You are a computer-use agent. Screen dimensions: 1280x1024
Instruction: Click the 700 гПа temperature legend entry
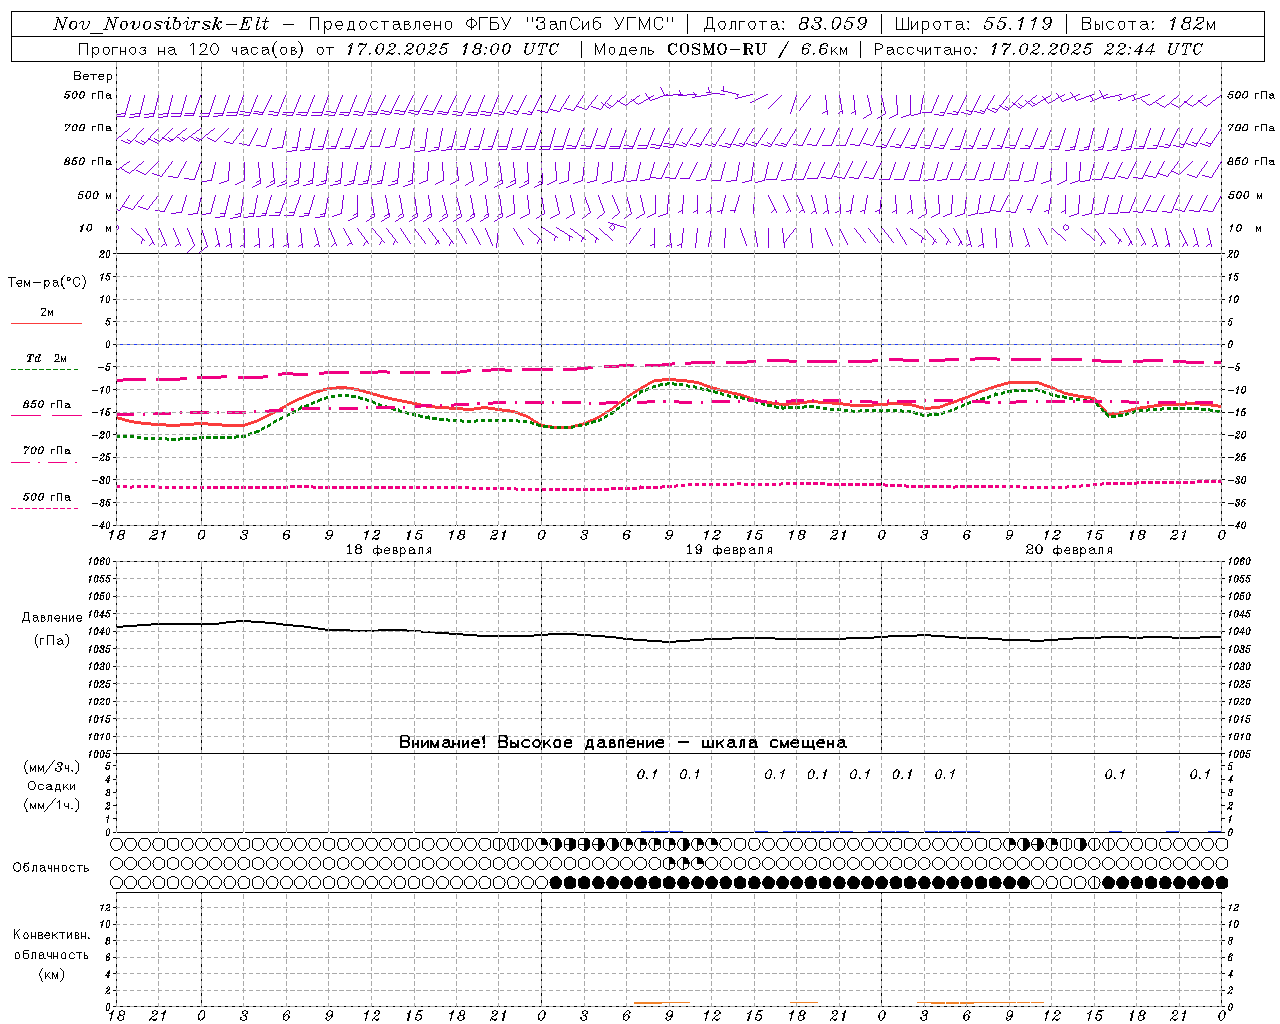pos(47,451)
